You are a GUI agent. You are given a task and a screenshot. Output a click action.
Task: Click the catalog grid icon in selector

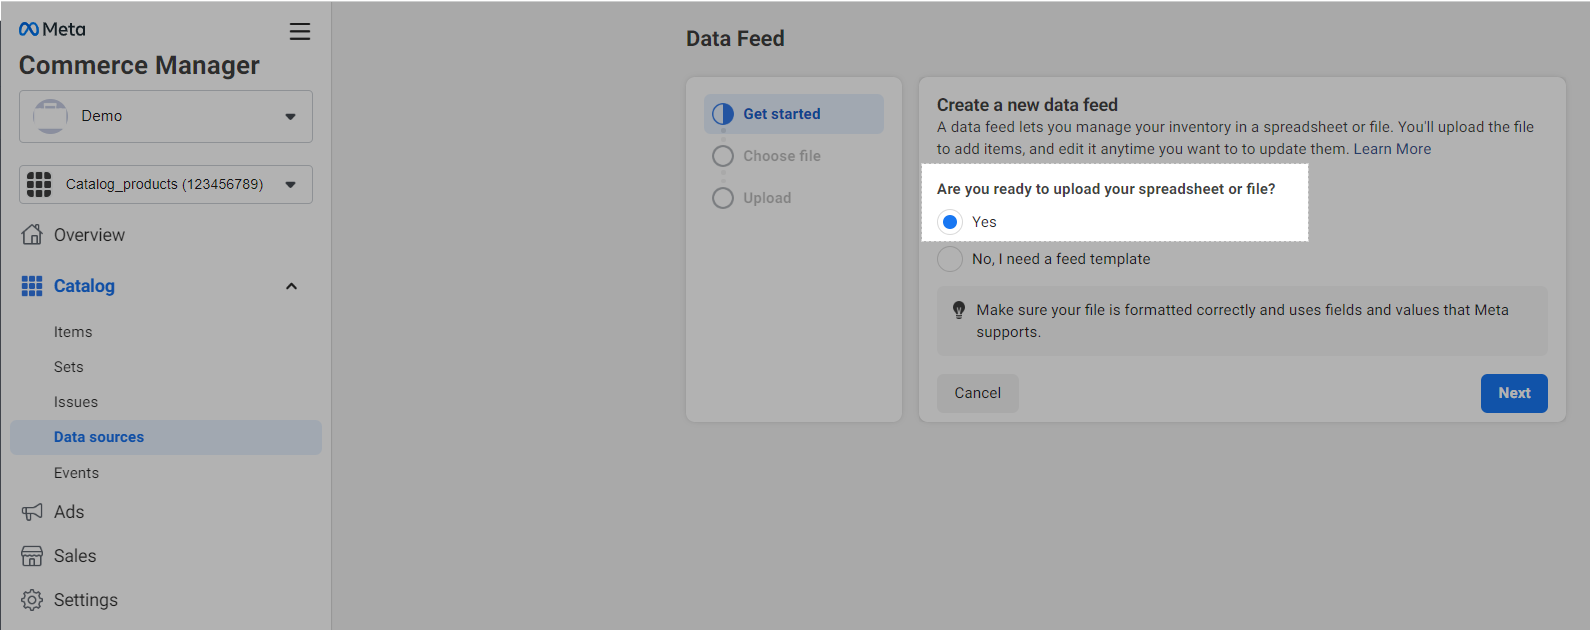39,184
